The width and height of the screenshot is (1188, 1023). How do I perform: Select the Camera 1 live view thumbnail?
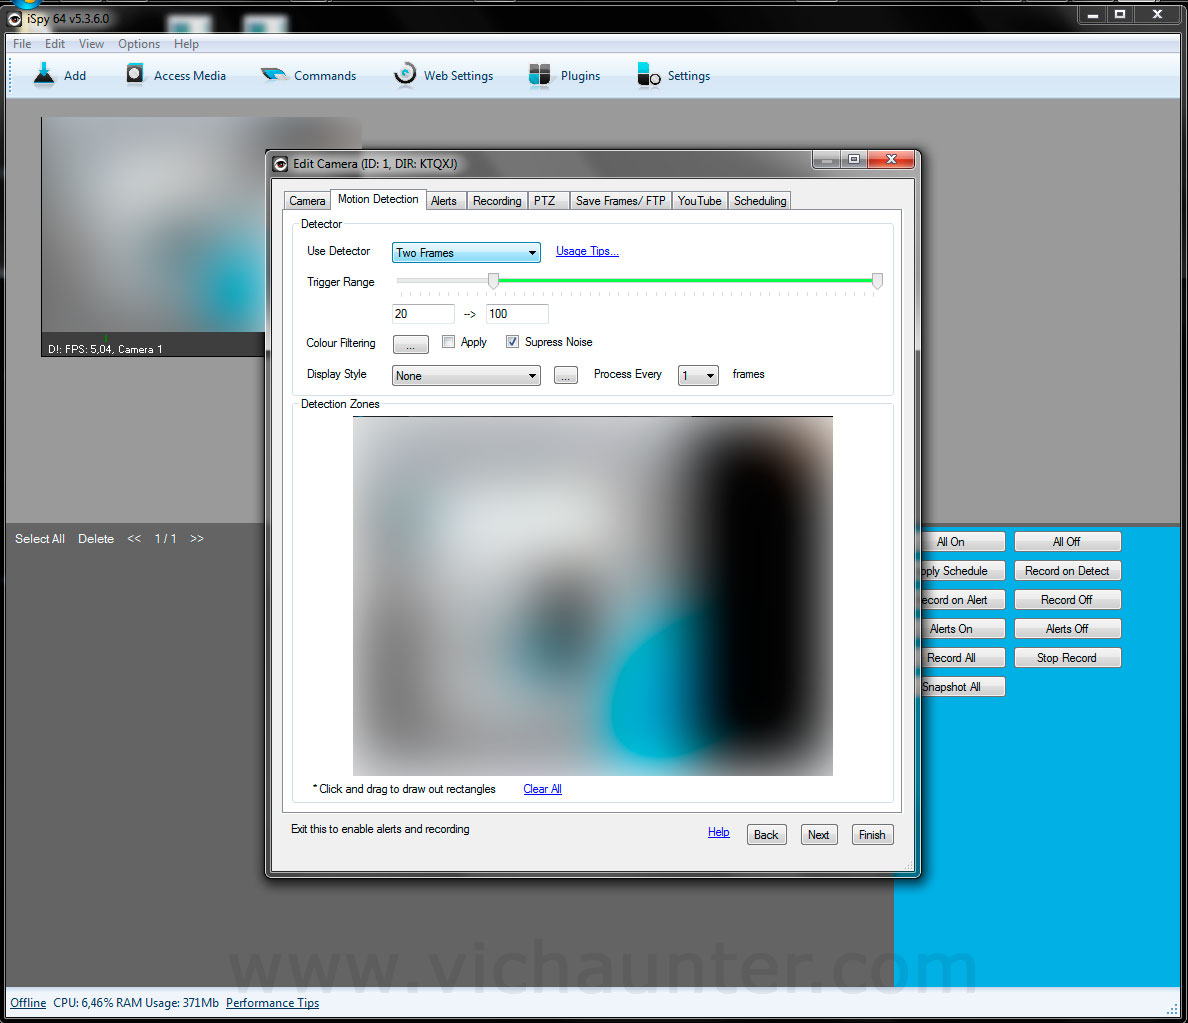point(153,236)
